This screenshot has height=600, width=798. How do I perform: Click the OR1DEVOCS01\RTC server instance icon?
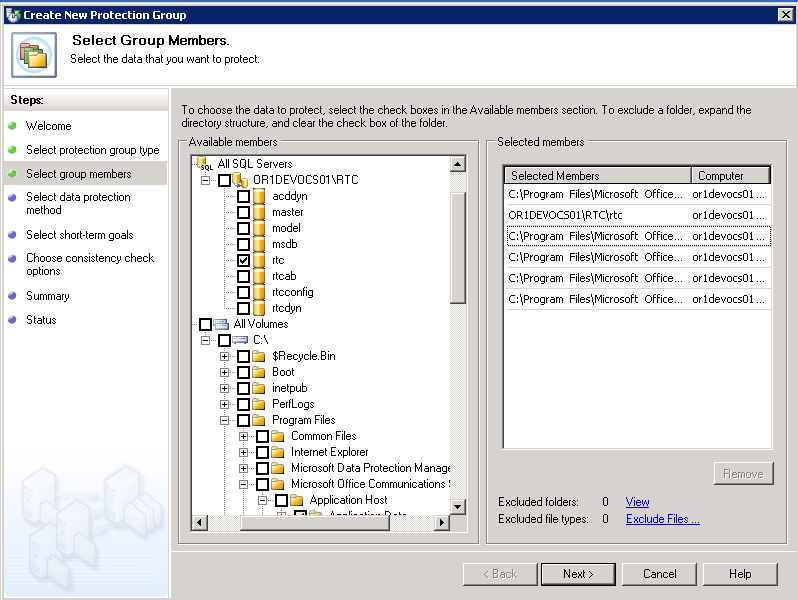pyautogui.click(x=240, y=180)
